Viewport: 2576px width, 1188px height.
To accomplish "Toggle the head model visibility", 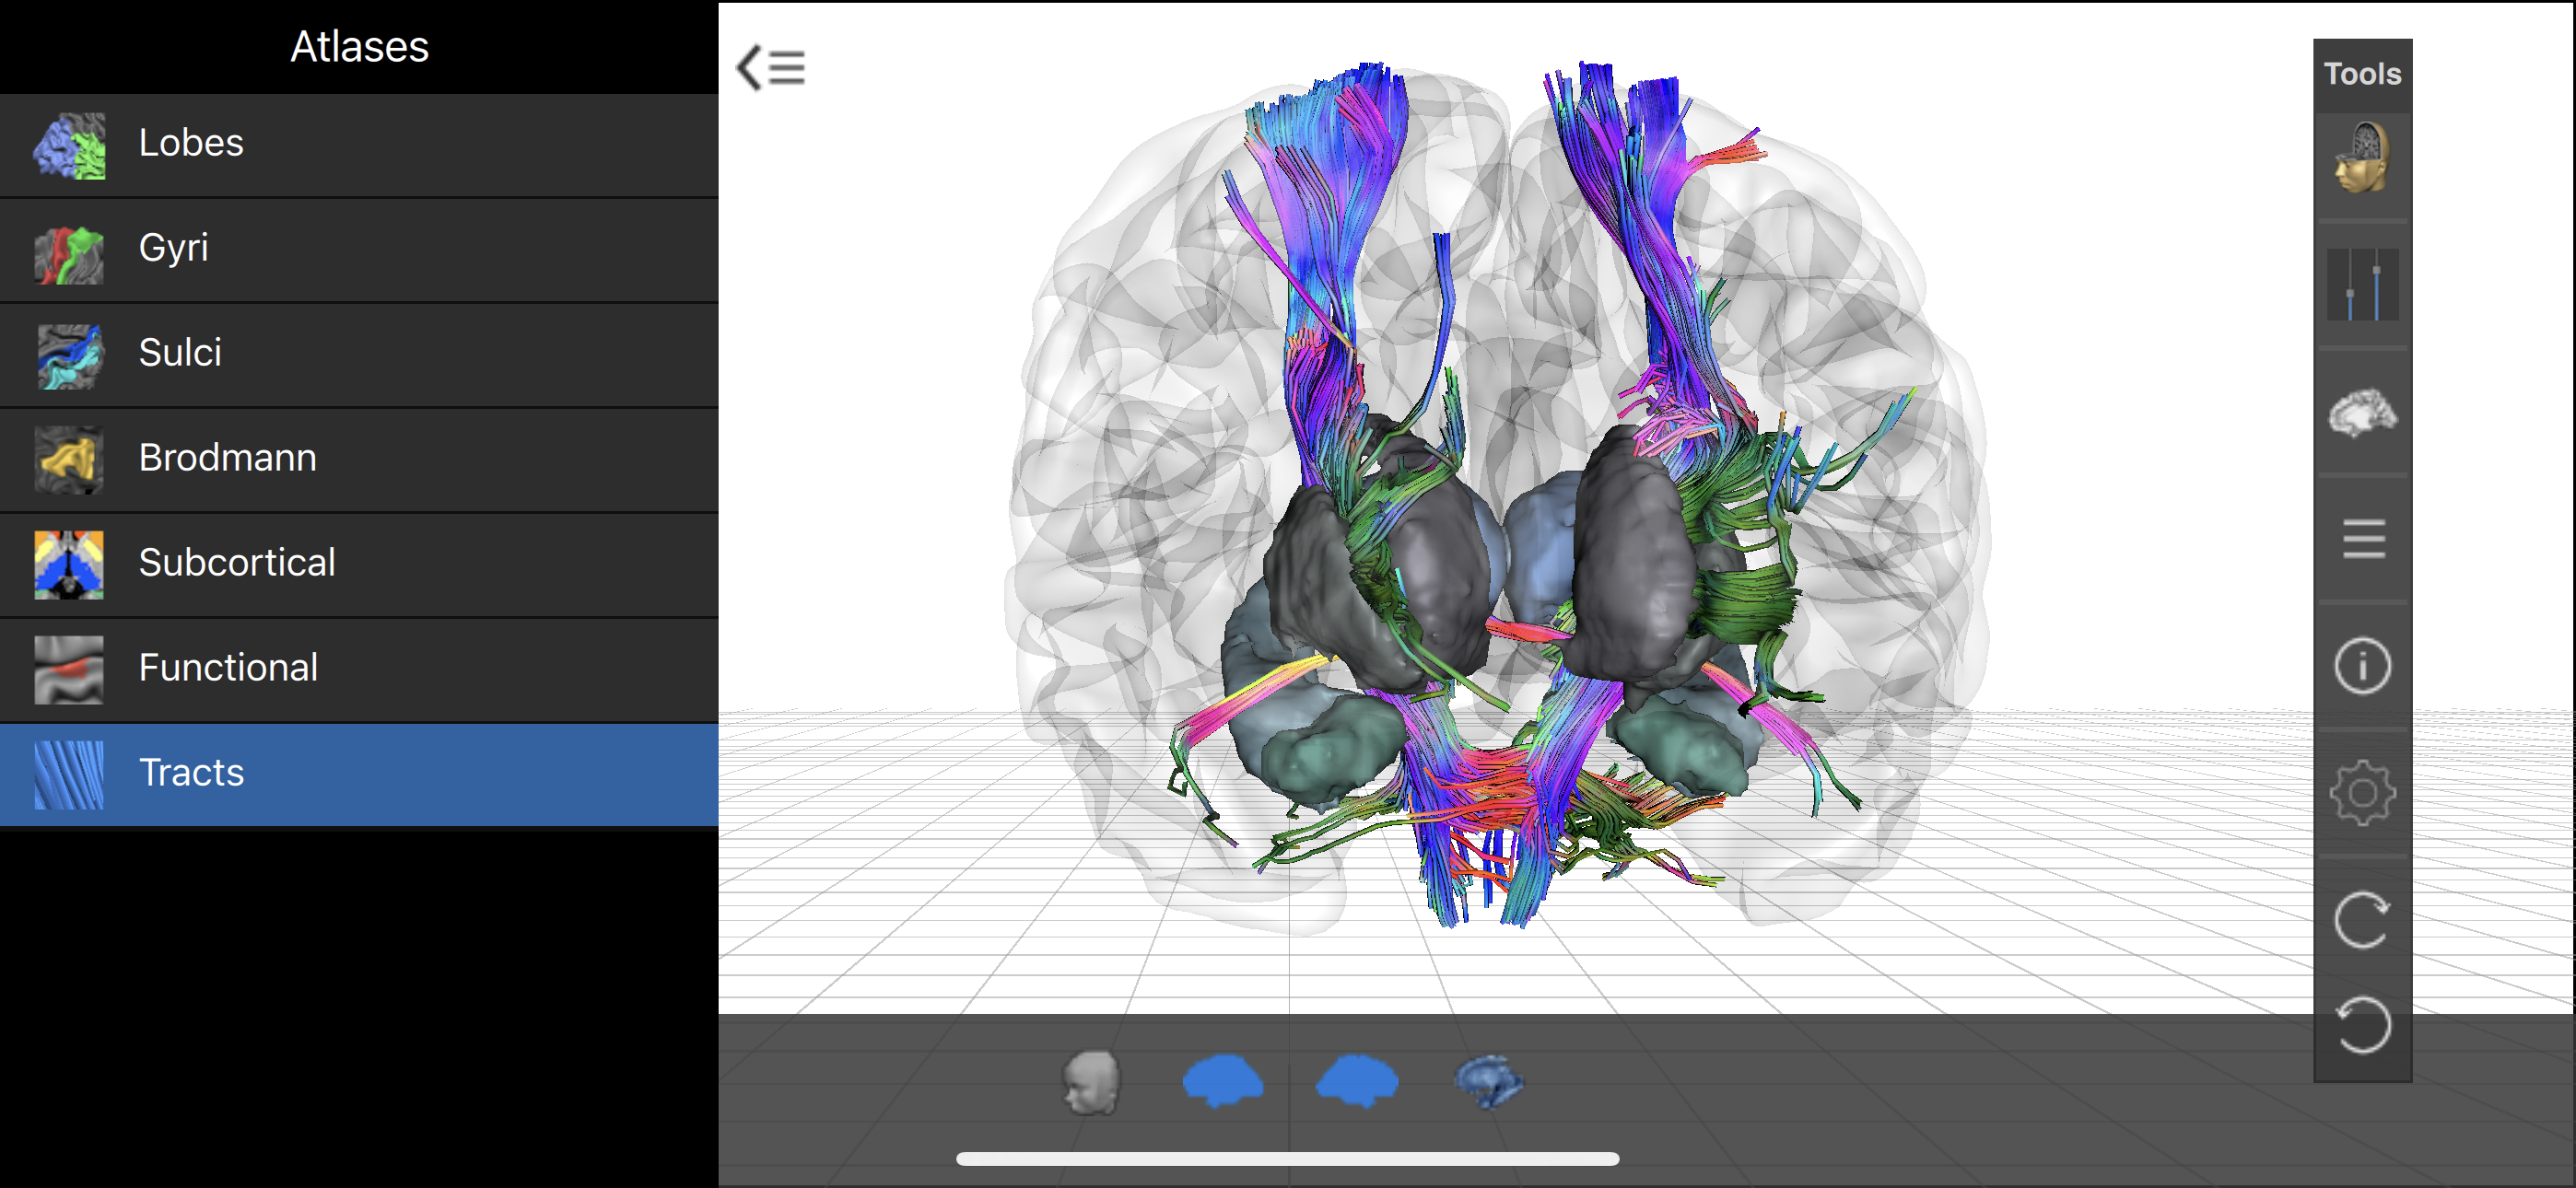I will click(x=1091, y=1081).
